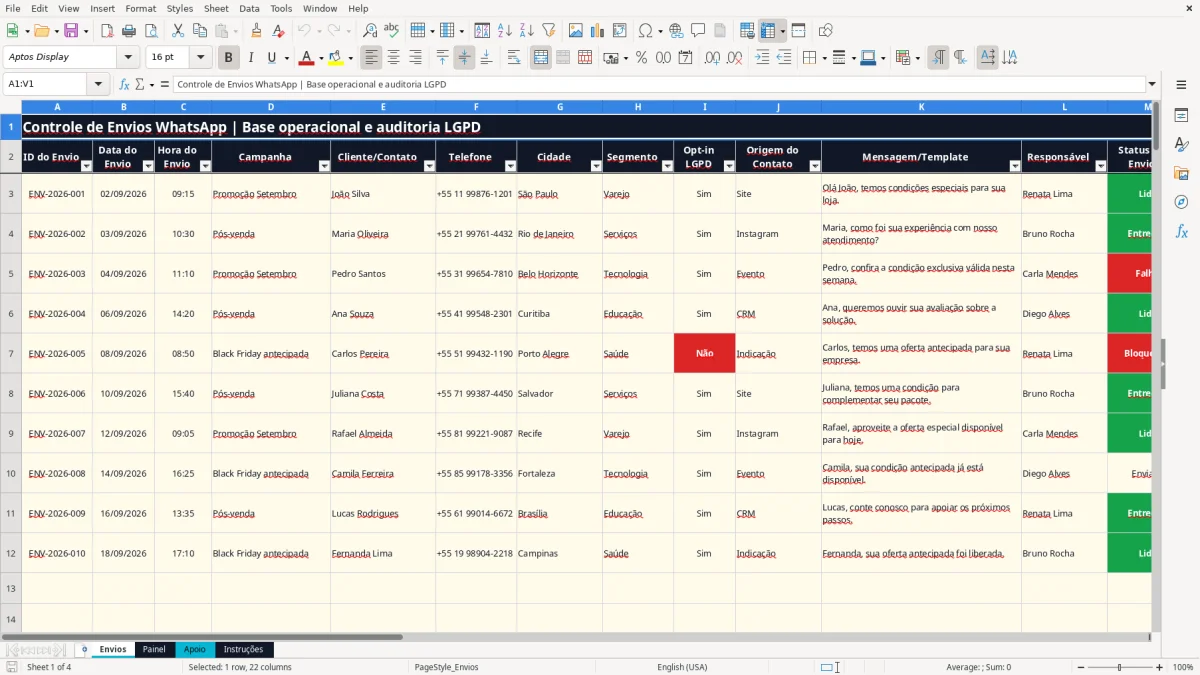
Task: Open the font size dropdown
Action: 200,57
